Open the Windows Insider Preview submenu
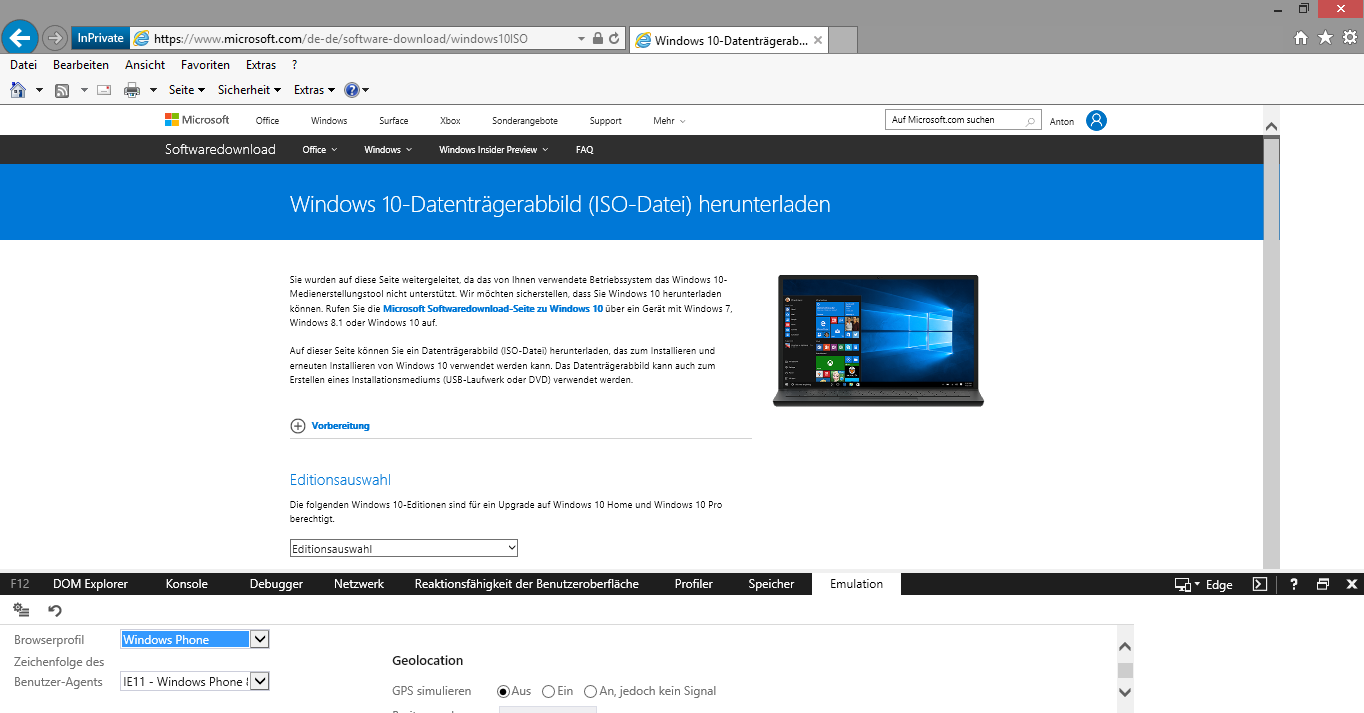 tap(493, 150)
